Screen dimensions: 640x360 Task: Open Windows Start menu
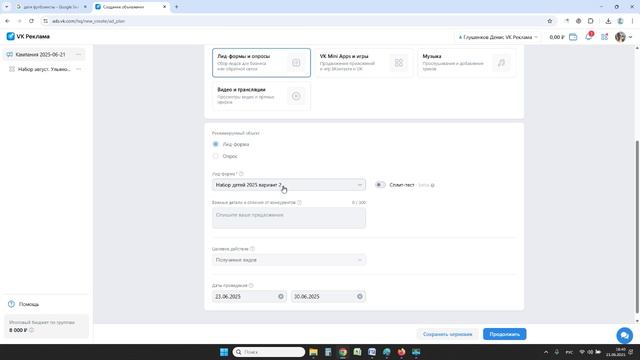(224, 352)
